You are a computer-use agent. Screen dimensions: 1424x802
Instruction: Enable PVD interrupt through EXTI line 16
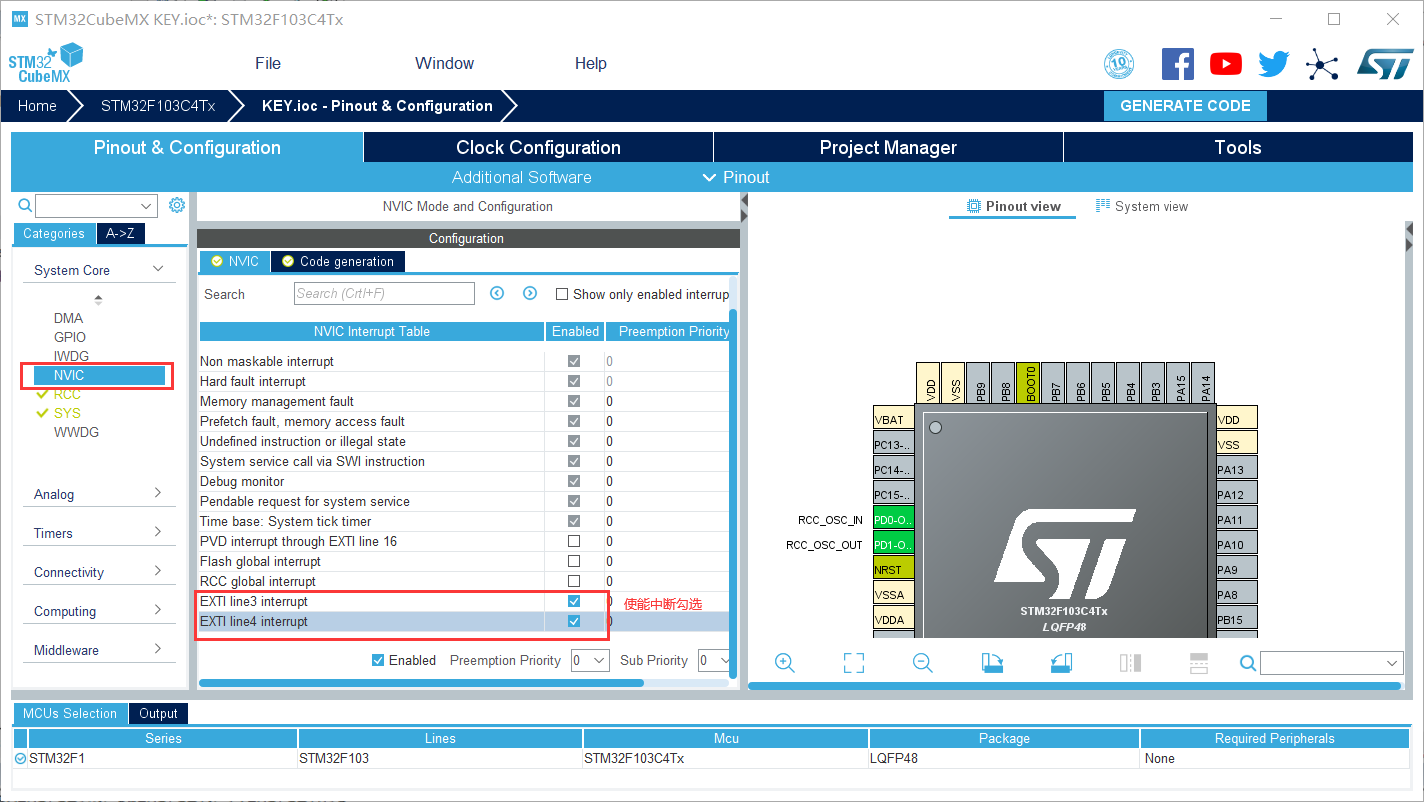click(x=573, y=541)
